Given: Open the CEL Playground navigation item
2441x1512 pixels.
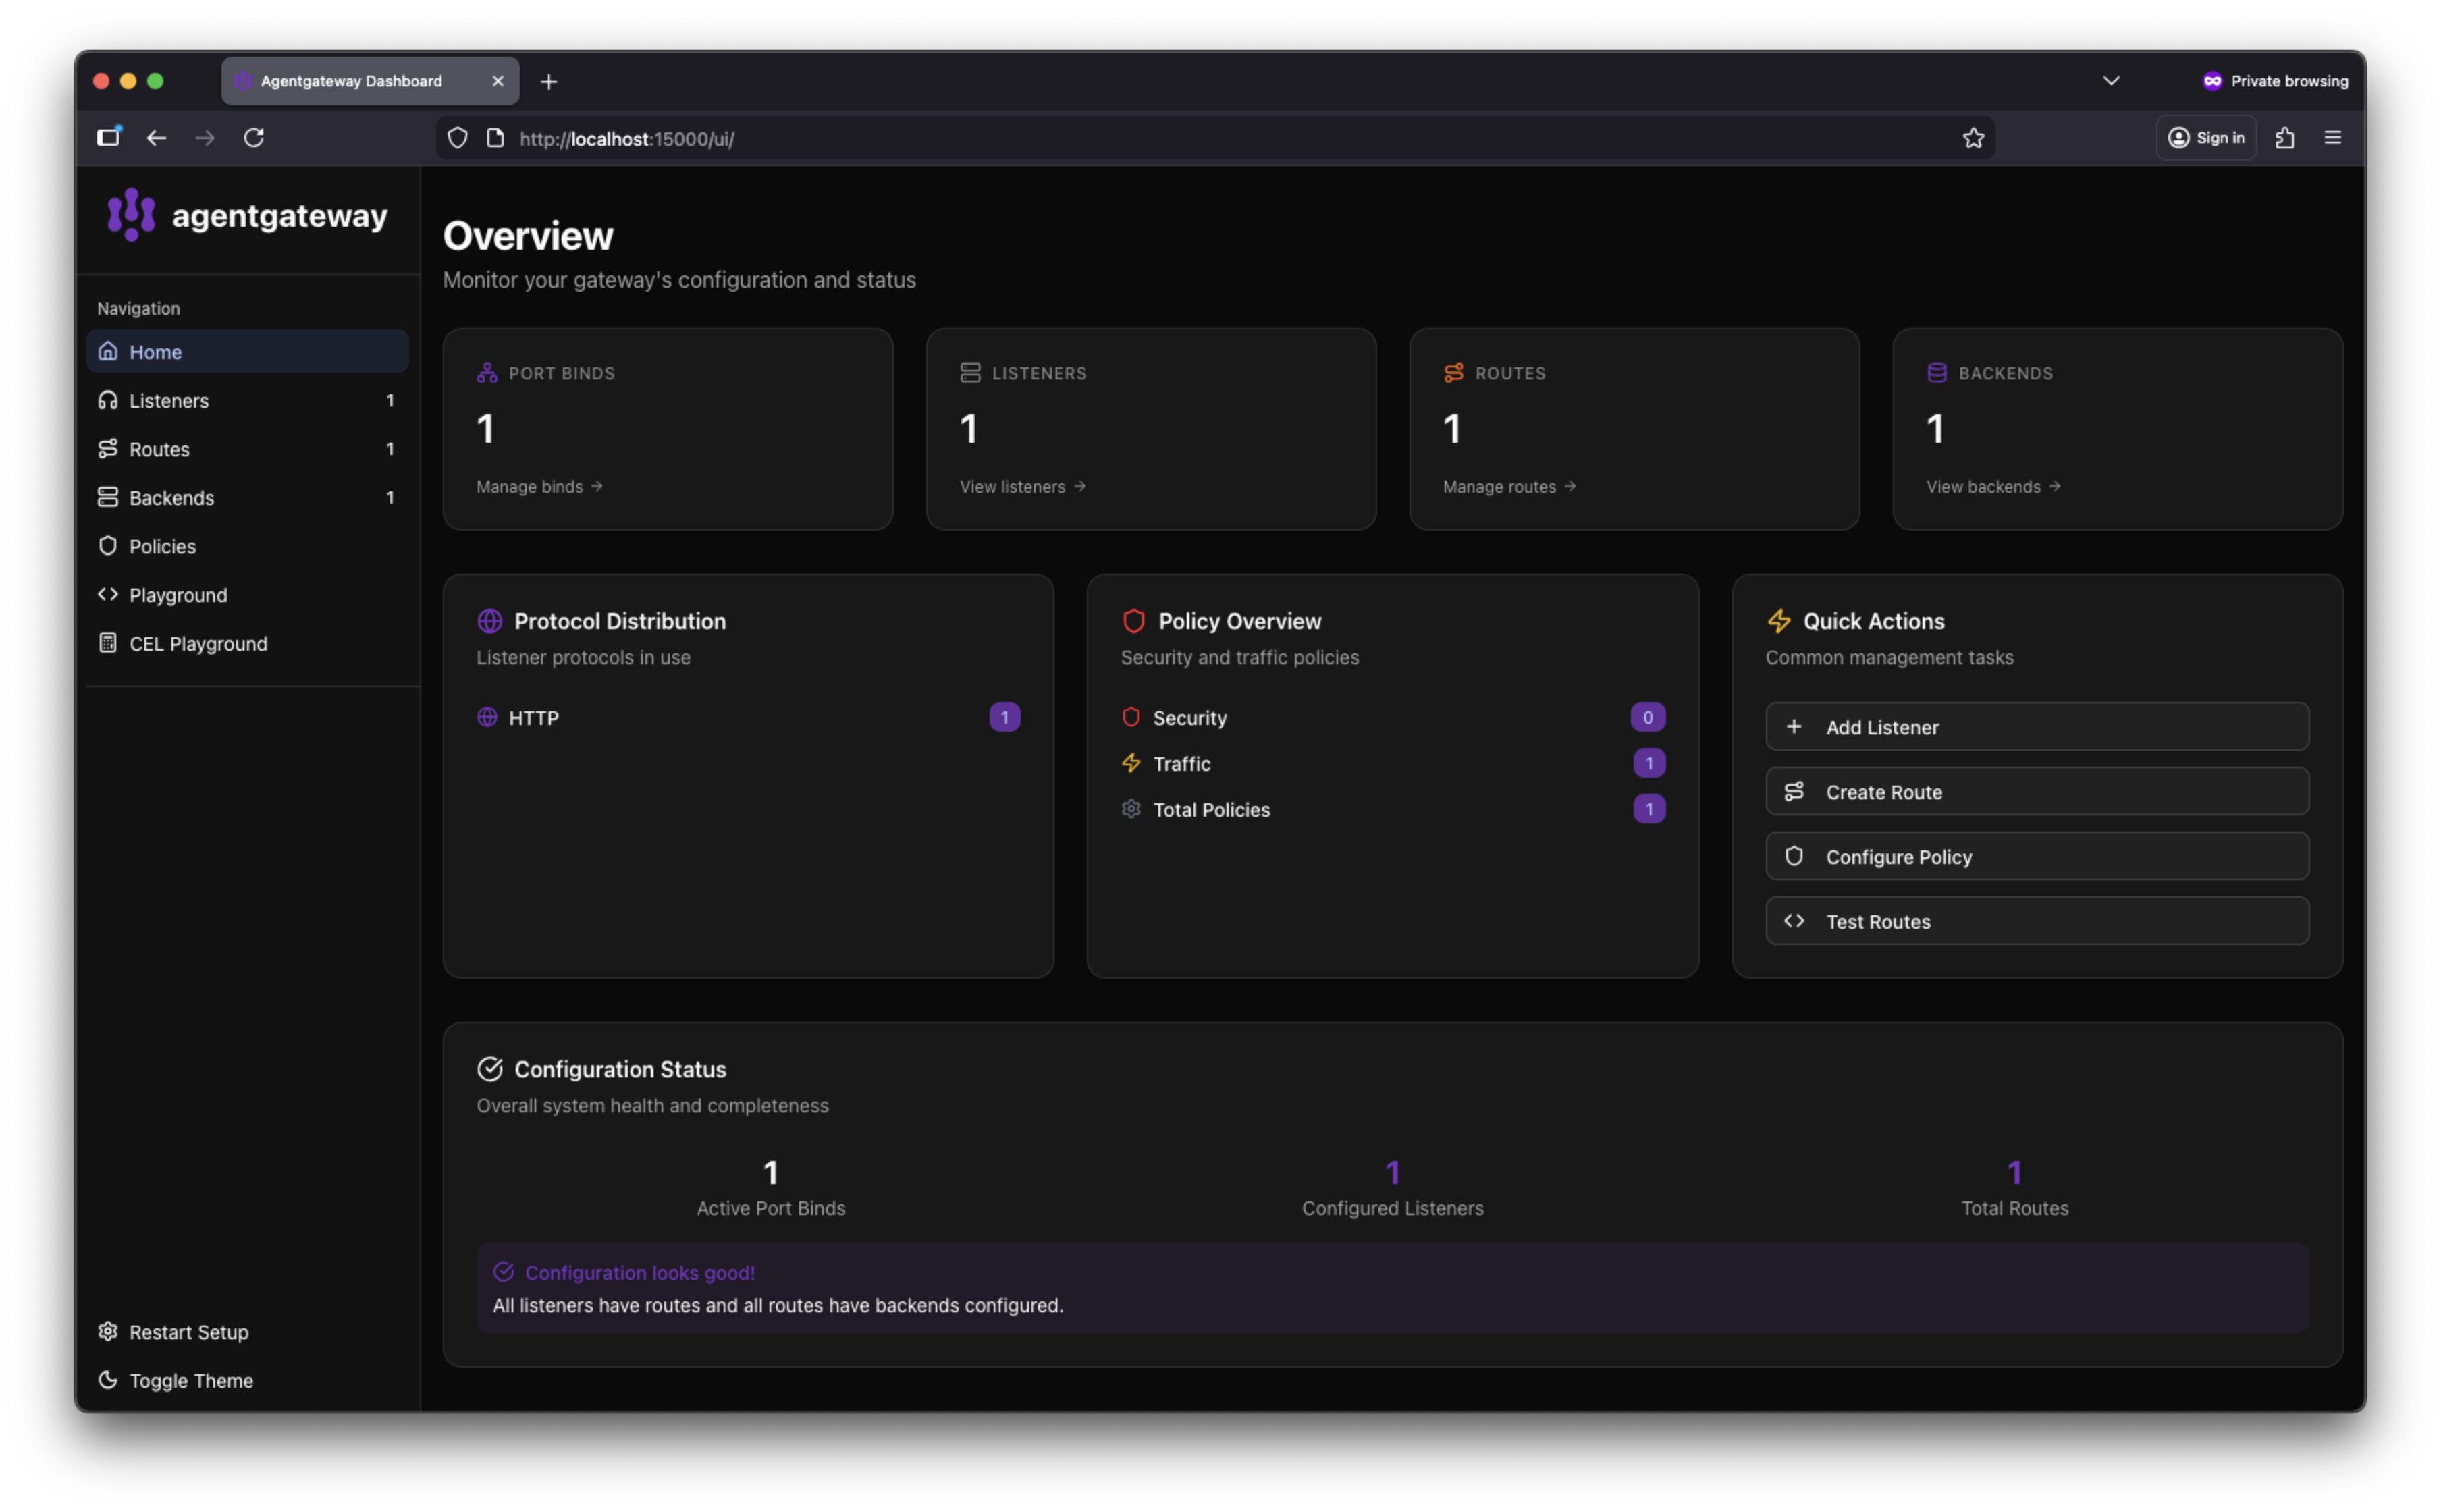Looking at the screenshot, I should coord(197,644).
